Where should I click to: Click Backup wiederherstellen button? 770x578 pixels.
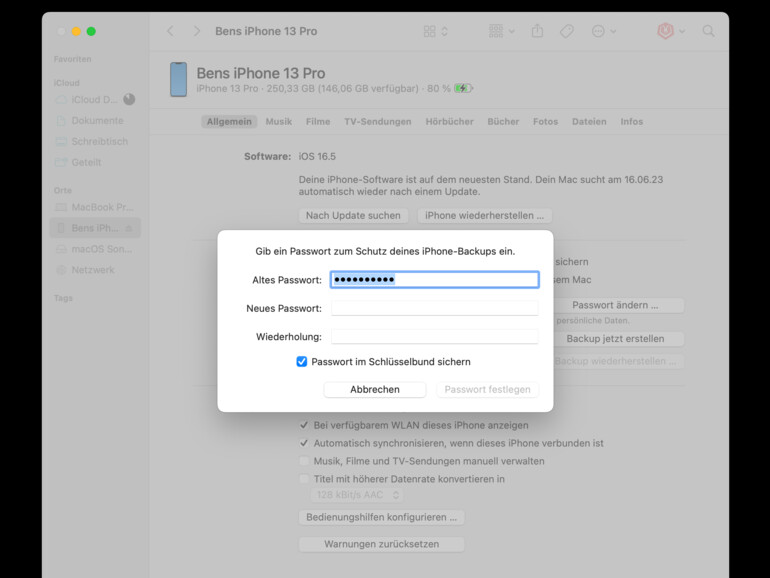point(618,361)
